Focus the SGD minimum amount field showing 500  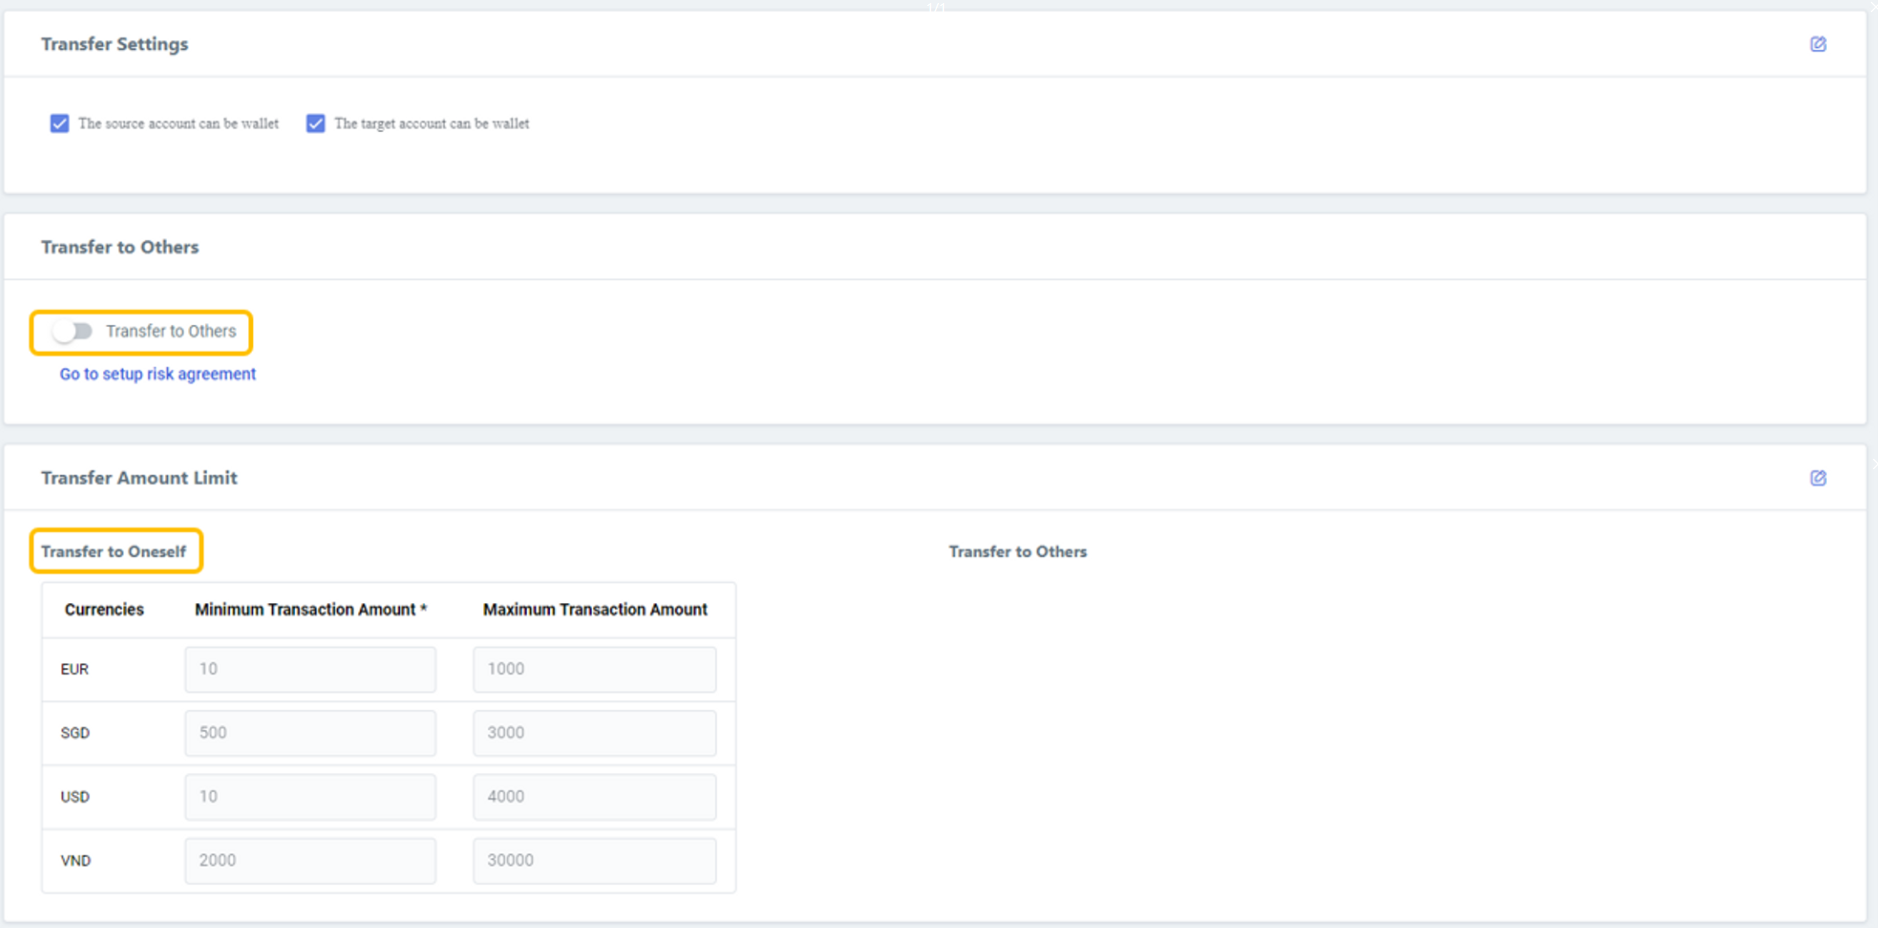coord(310,733)
